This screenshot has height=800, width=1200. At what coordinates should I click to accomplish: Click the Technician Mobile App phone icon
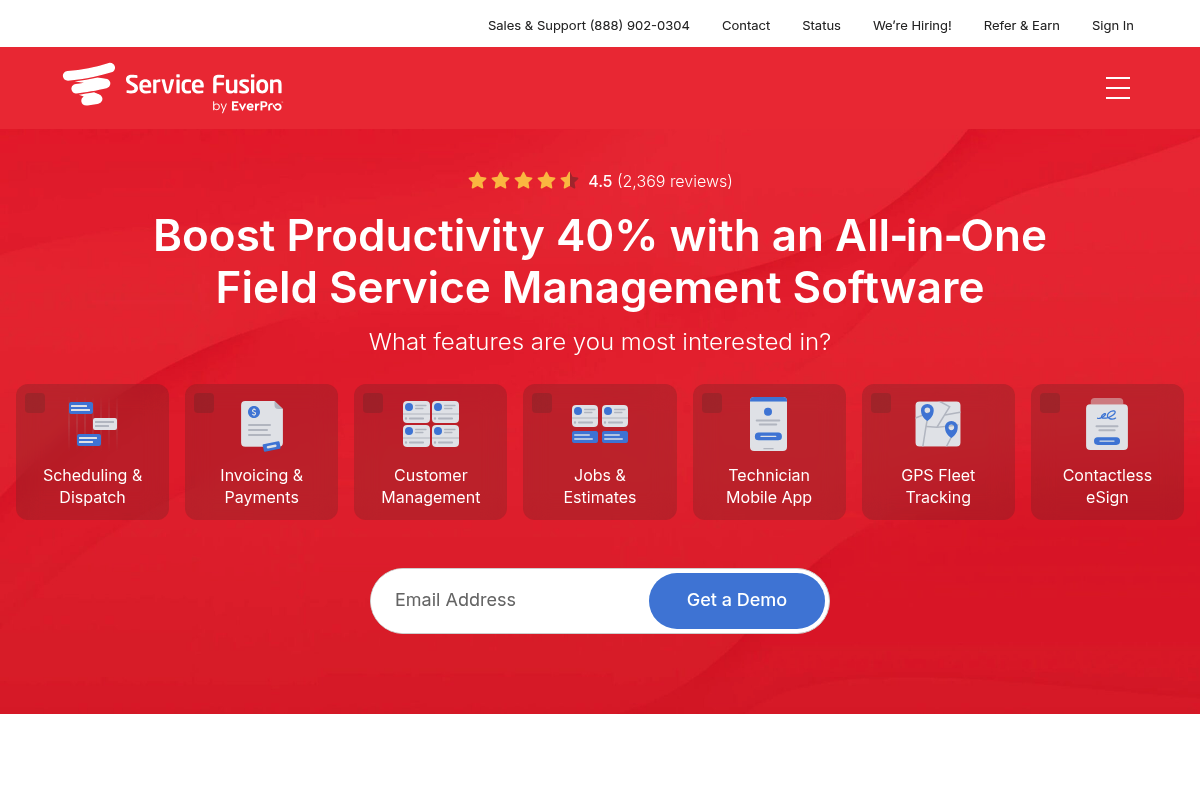[x=768, y=424]
